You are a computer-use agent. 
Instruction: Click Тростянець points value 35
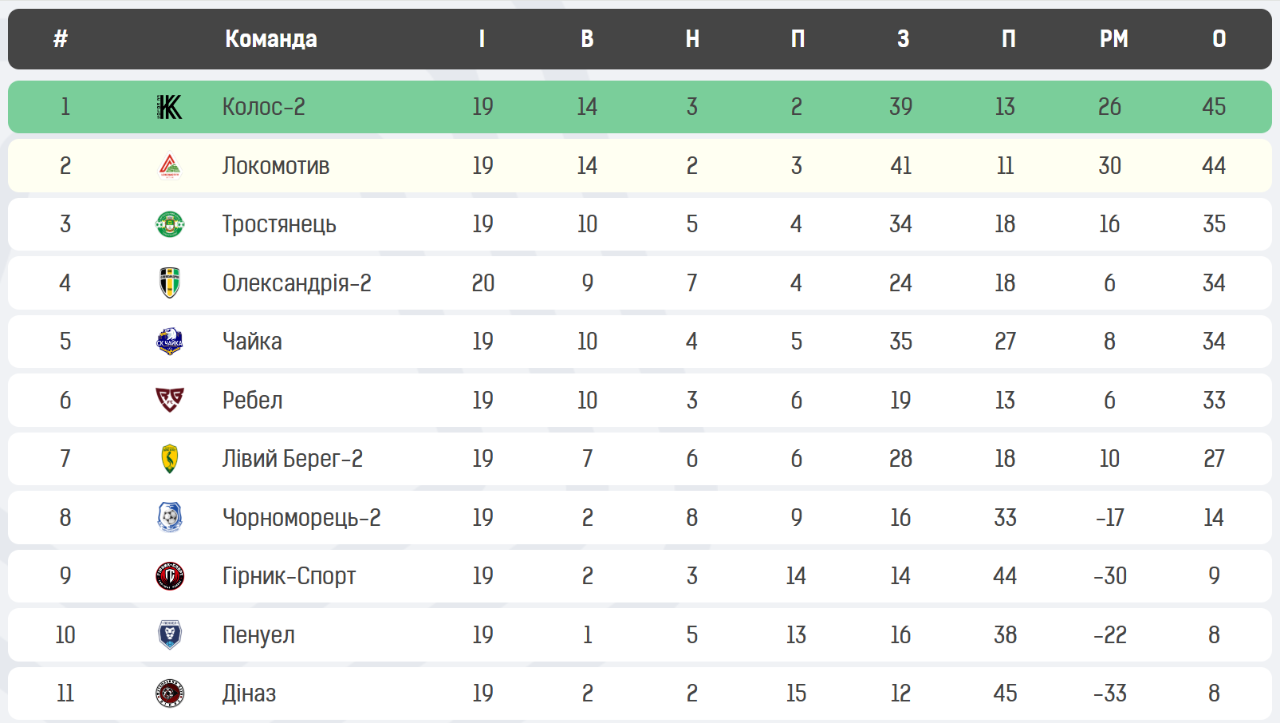point(1214,224)
